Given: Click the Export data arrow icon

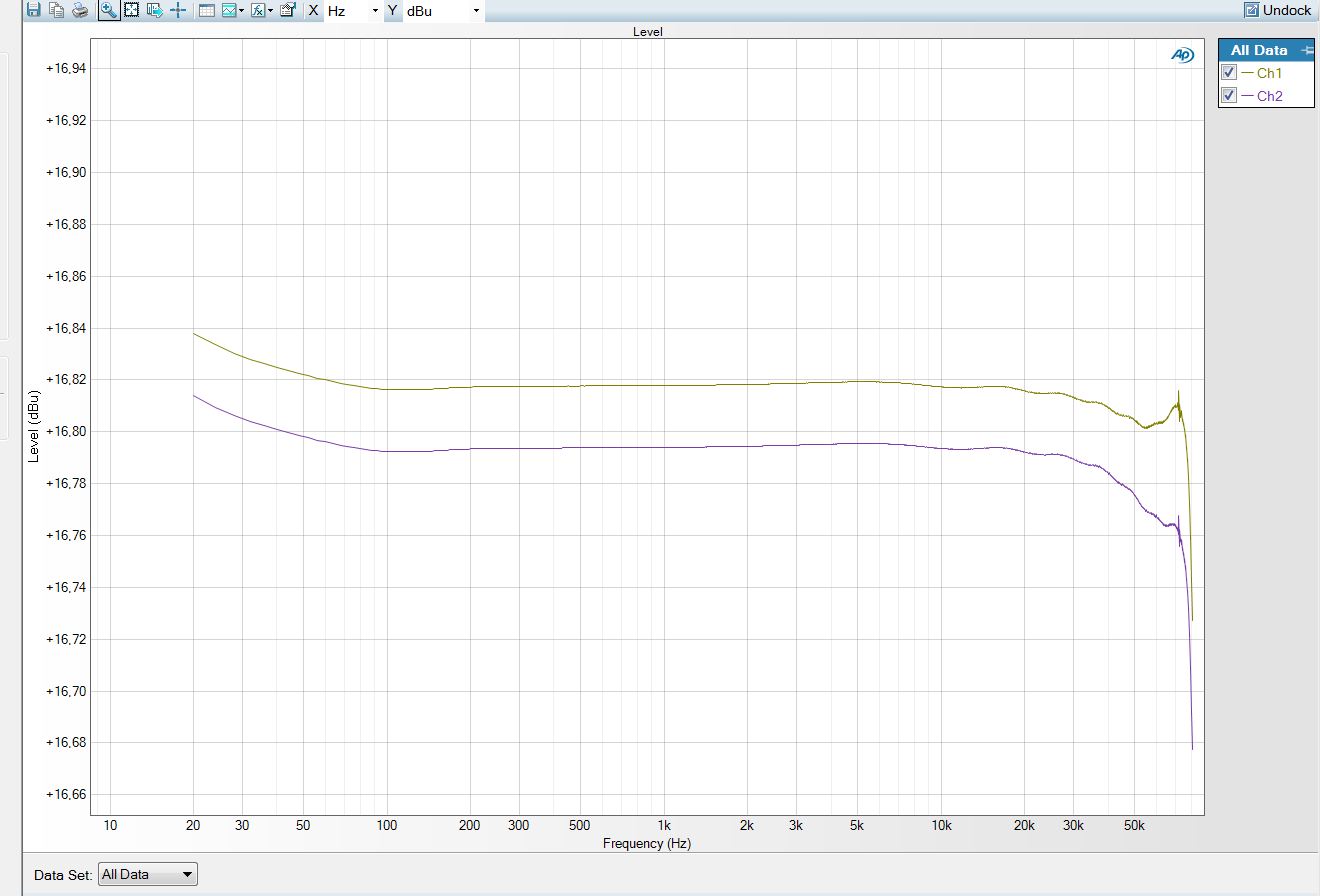Looking at the screenshot, I should tap(155, 10).
